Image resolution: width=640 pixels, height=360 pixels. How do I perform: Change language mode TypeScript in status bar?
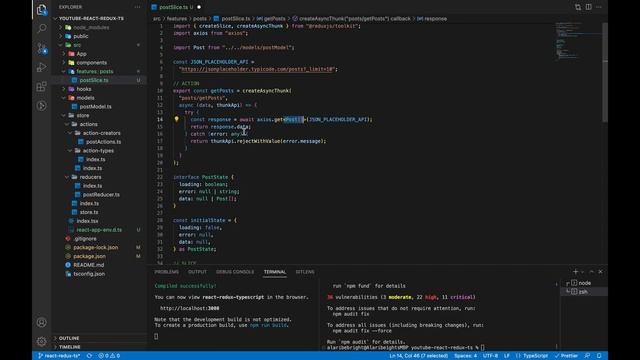[x=535, y=356]
